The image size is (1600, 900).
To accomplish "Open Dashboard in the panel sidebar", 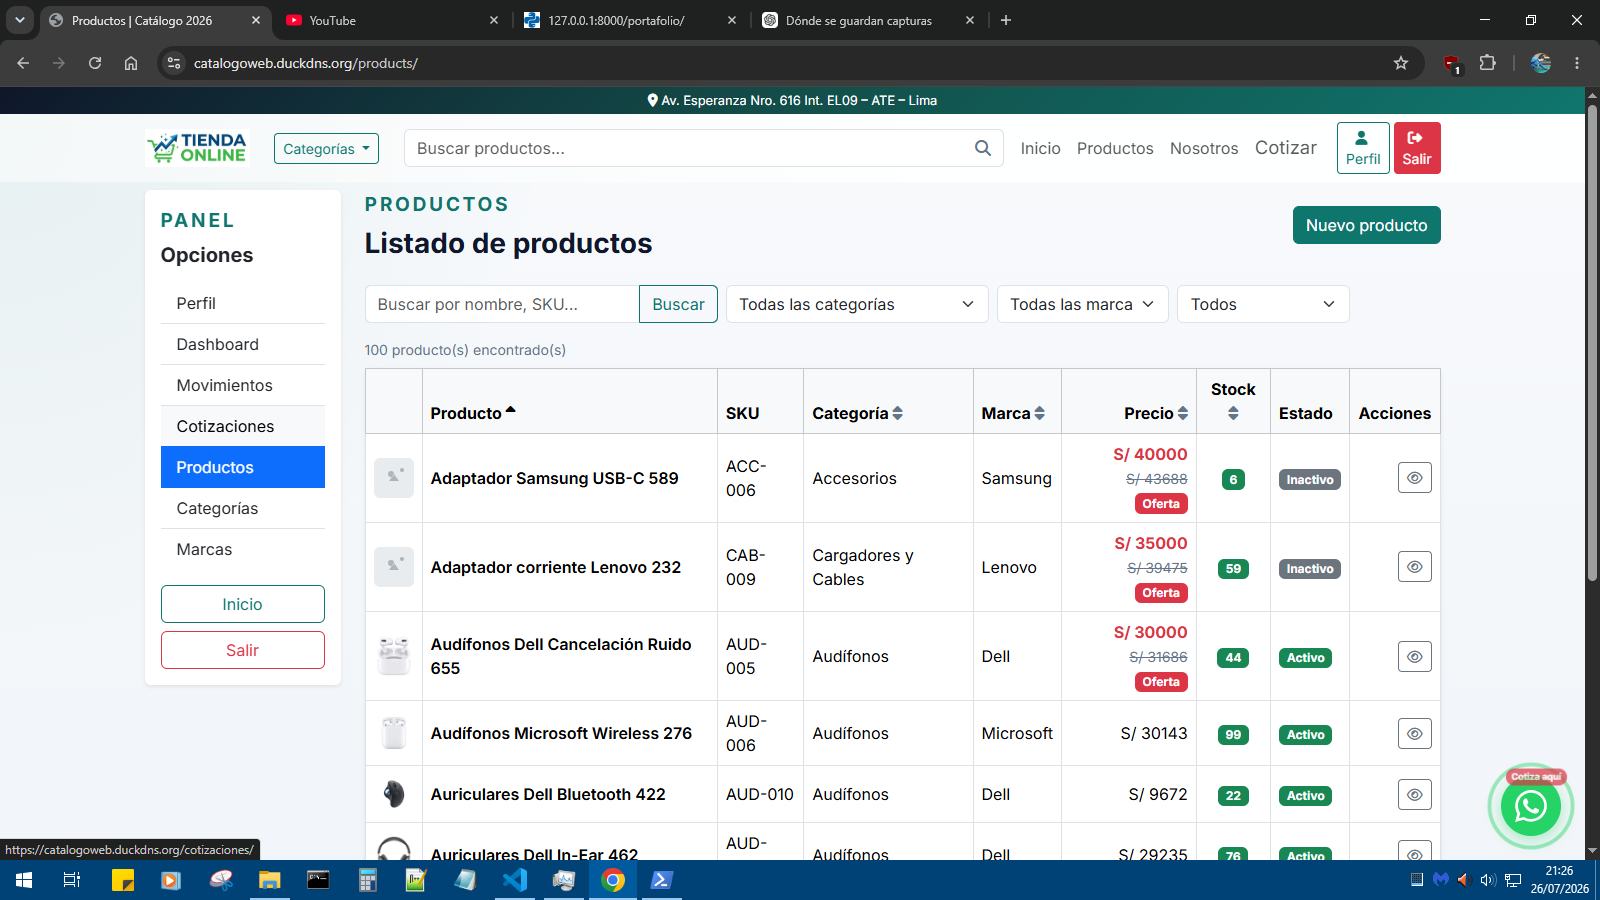I will click(x=243, y=344).
